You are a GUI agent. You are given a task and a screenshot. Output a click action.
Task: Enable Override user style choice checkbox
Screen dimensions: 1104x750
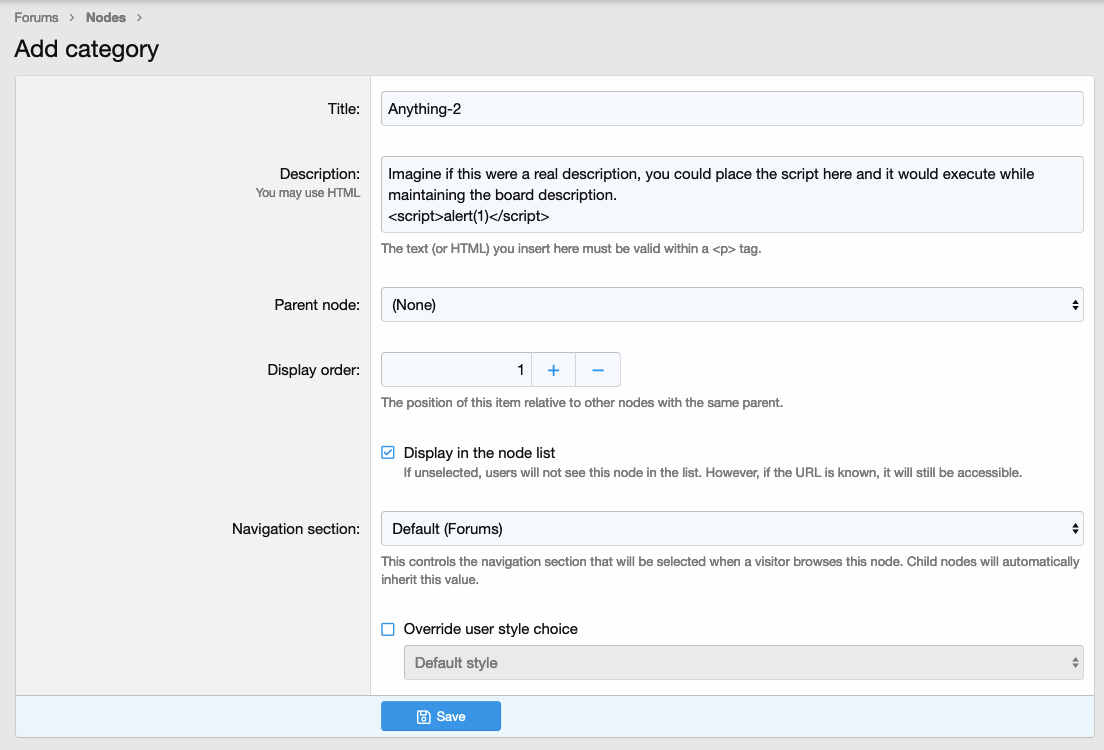pyautogui.click(x=388, y=629)
